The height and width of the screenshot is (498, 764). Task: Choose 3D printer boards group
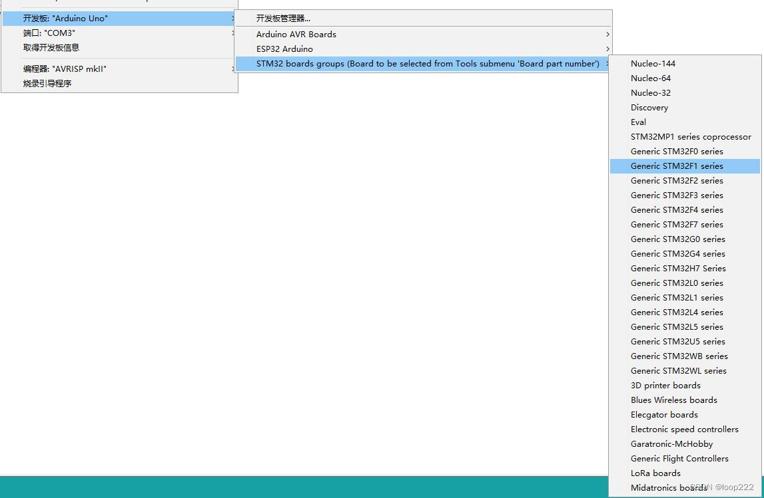pos(685,385)
